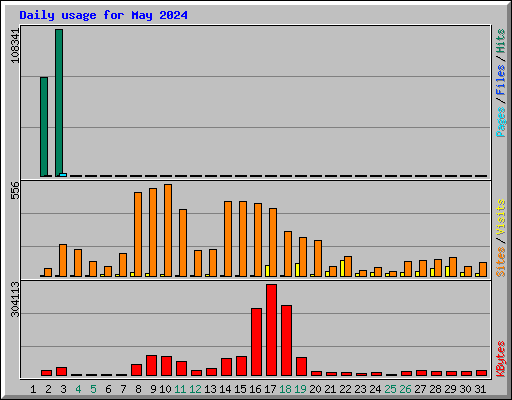Click day label 31 on the x-axis
Viewport: 512px width, 400px height.
pyautogui.click(x=480, y=389)
